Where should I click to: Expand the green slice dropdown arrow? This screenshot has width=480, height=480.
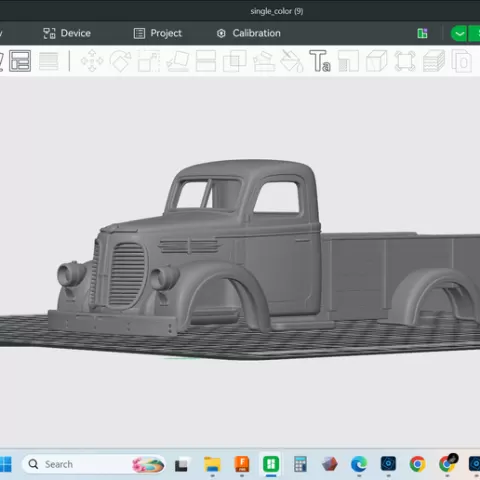(459, 33)
